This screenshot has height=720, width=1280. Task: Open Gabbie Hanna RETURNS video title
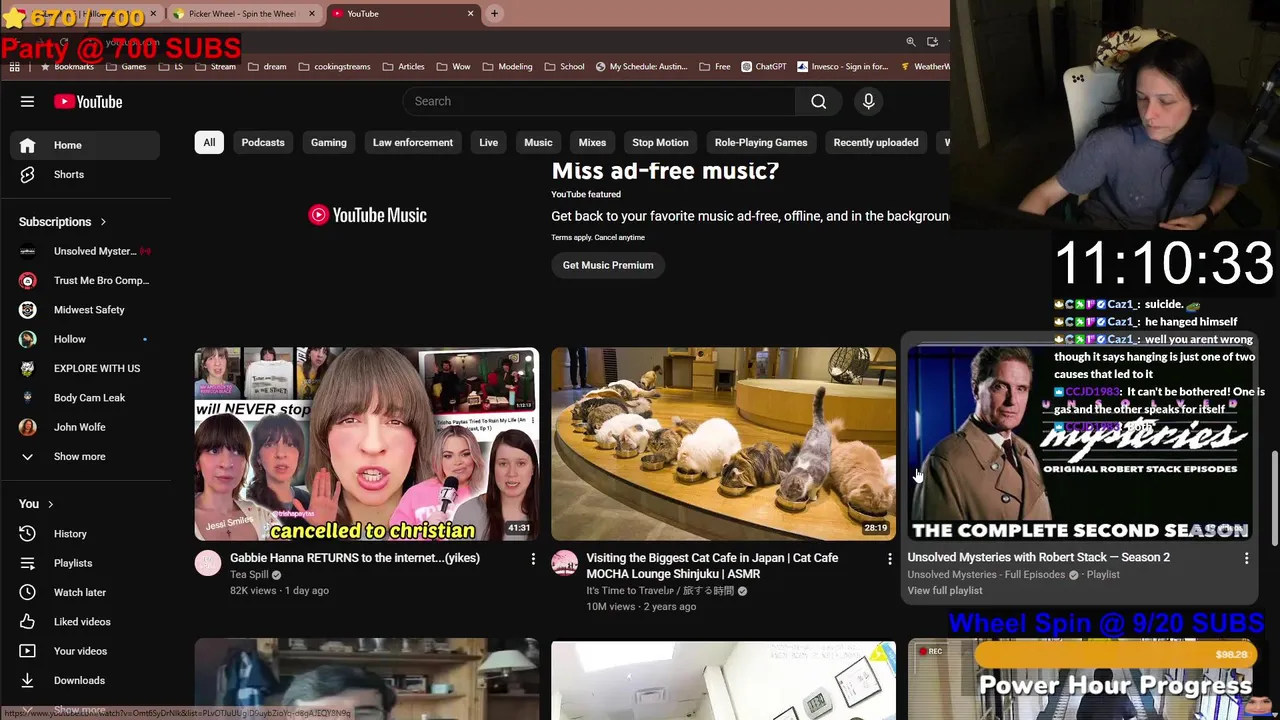(x=355, y=558)
